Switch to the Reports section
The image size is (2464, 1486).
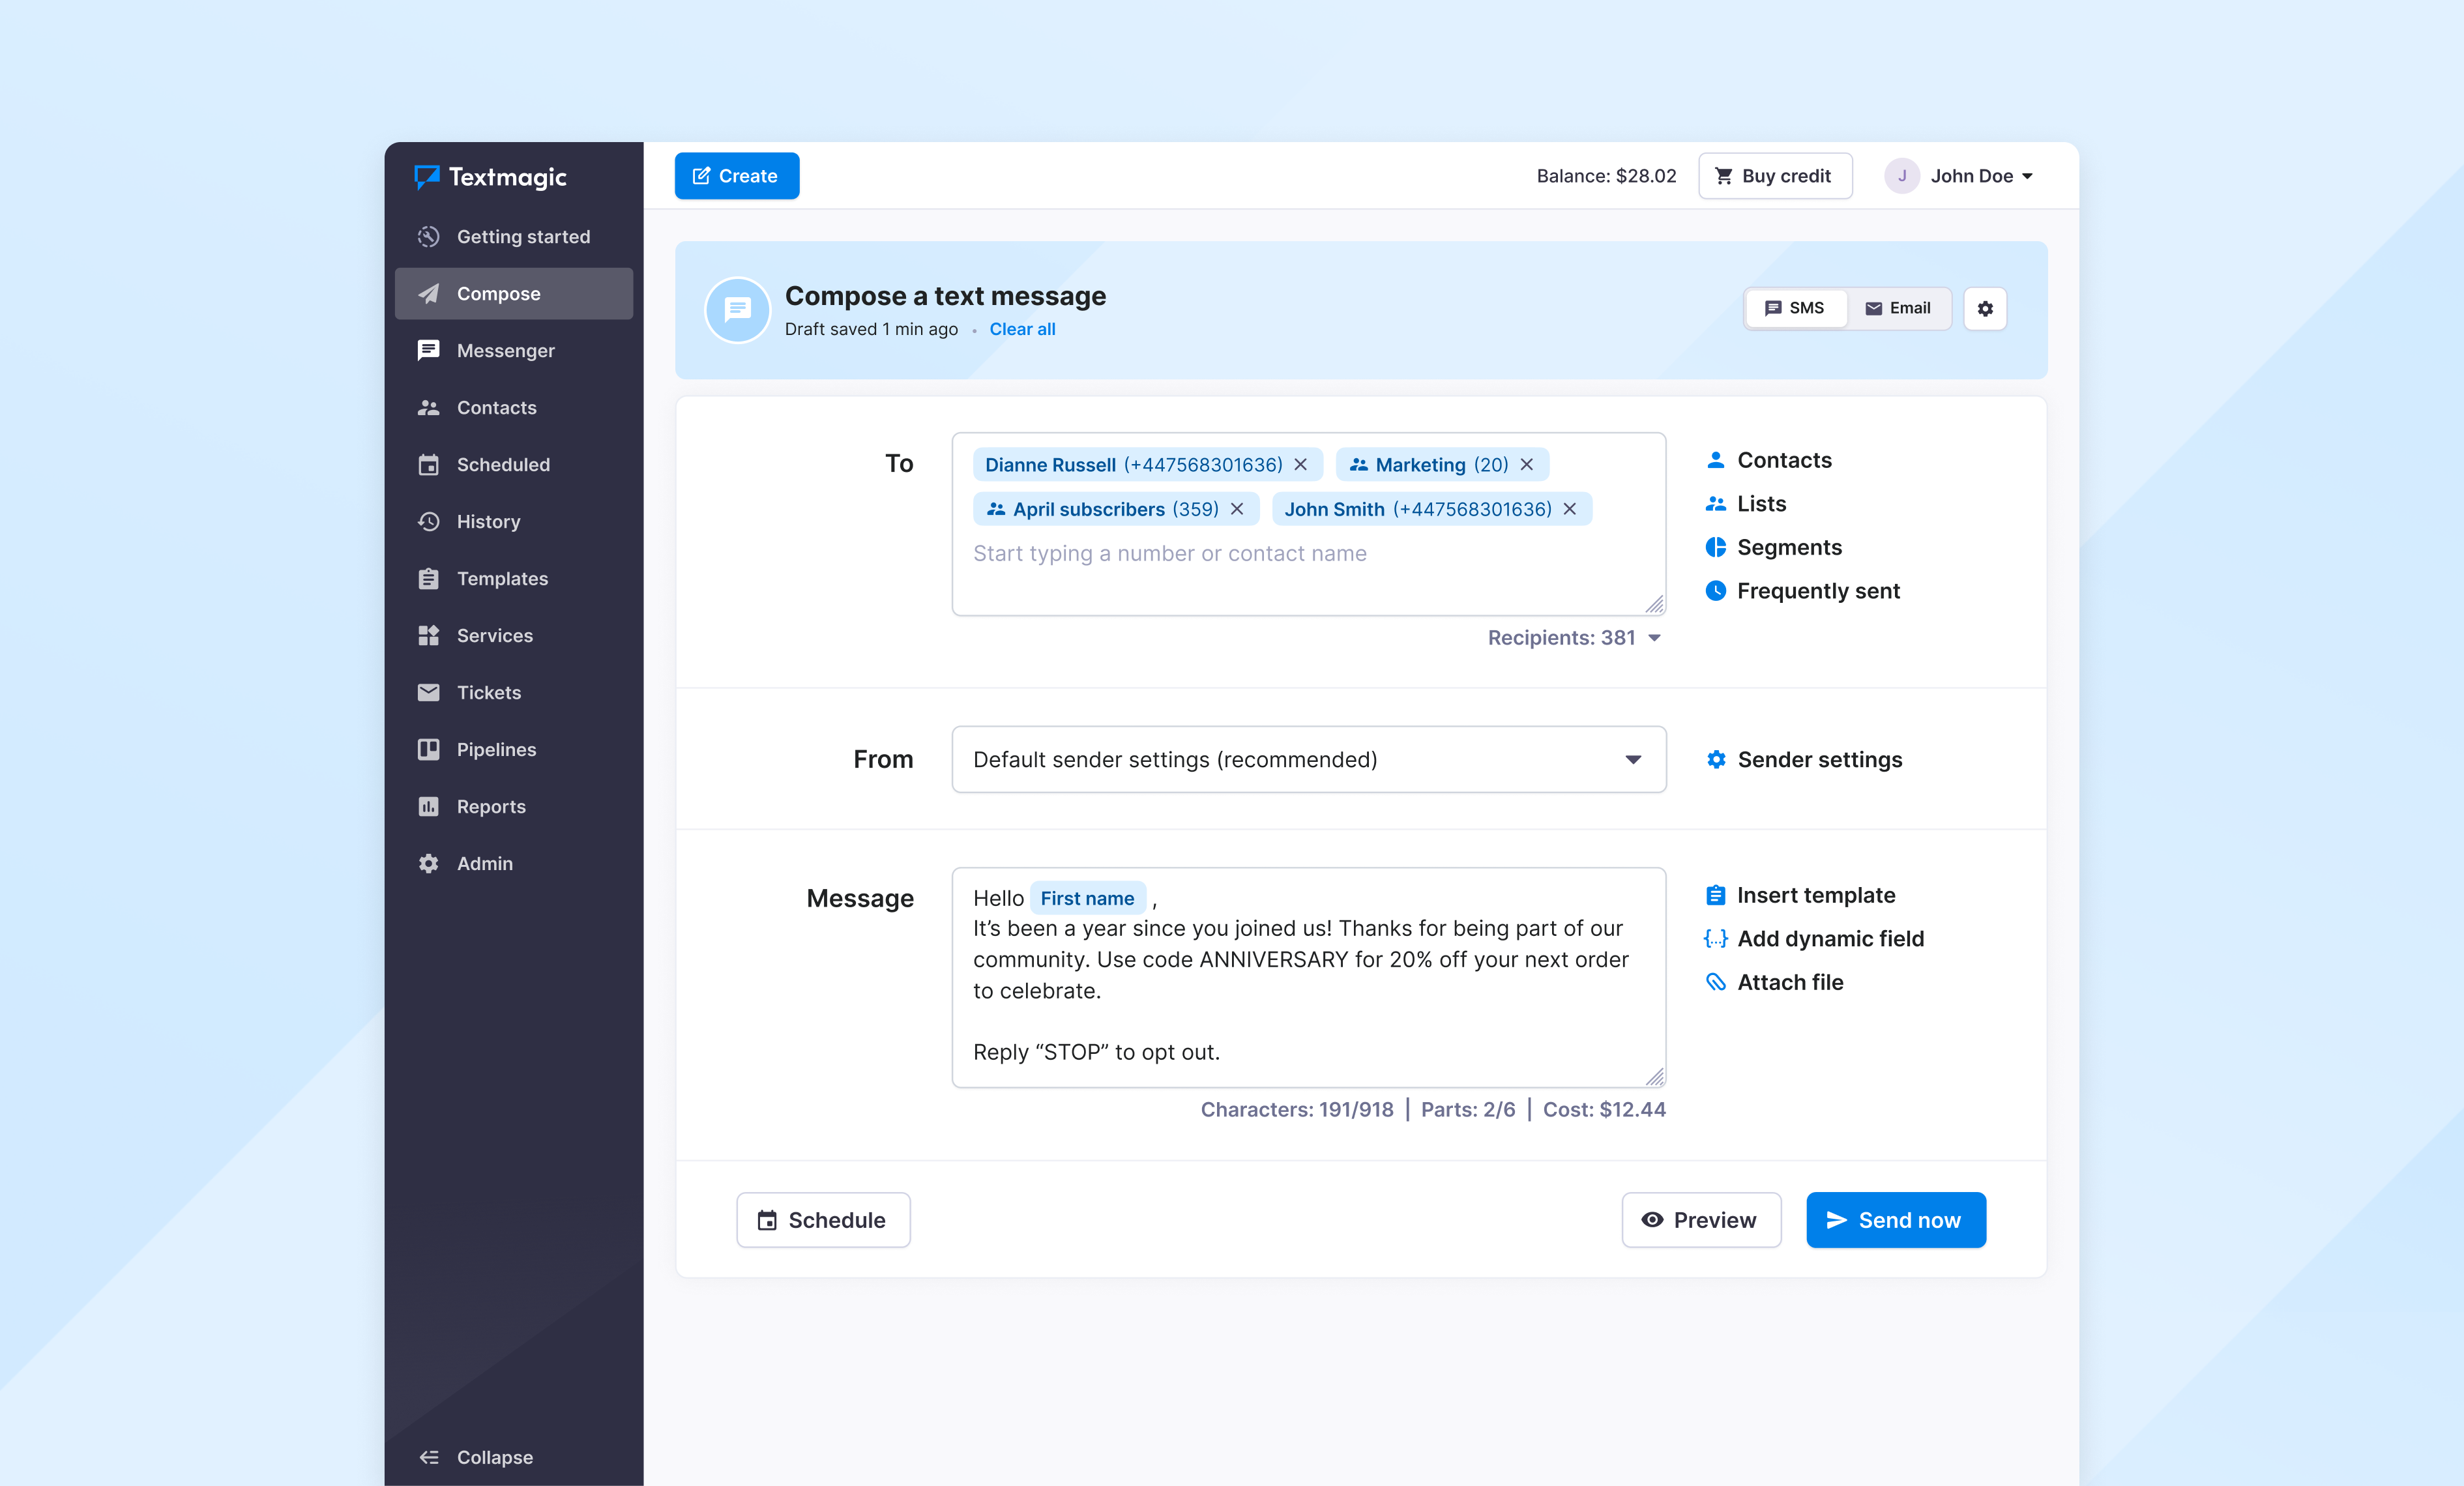tap(429, 806)
